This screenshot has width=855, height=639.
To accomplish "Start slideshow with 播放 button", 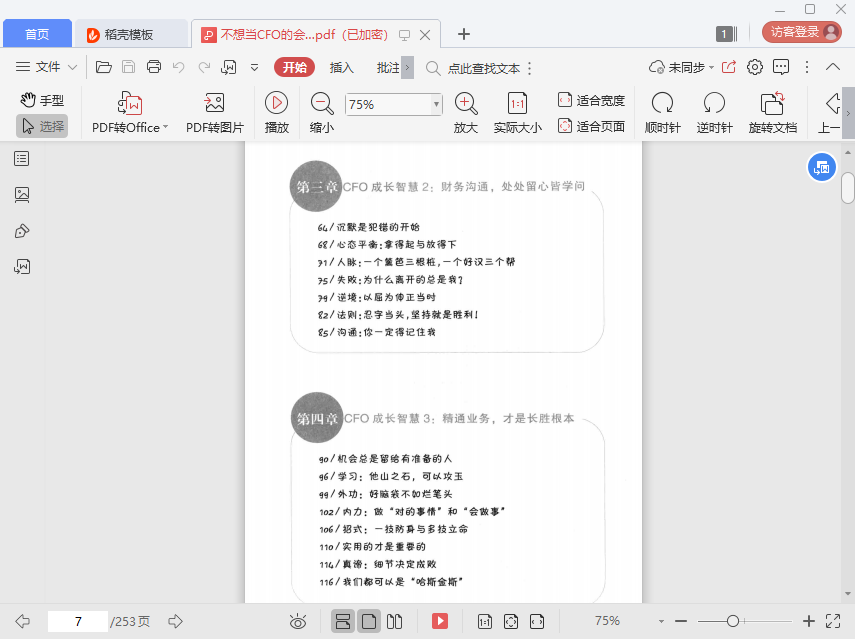I will pos(276,113).
